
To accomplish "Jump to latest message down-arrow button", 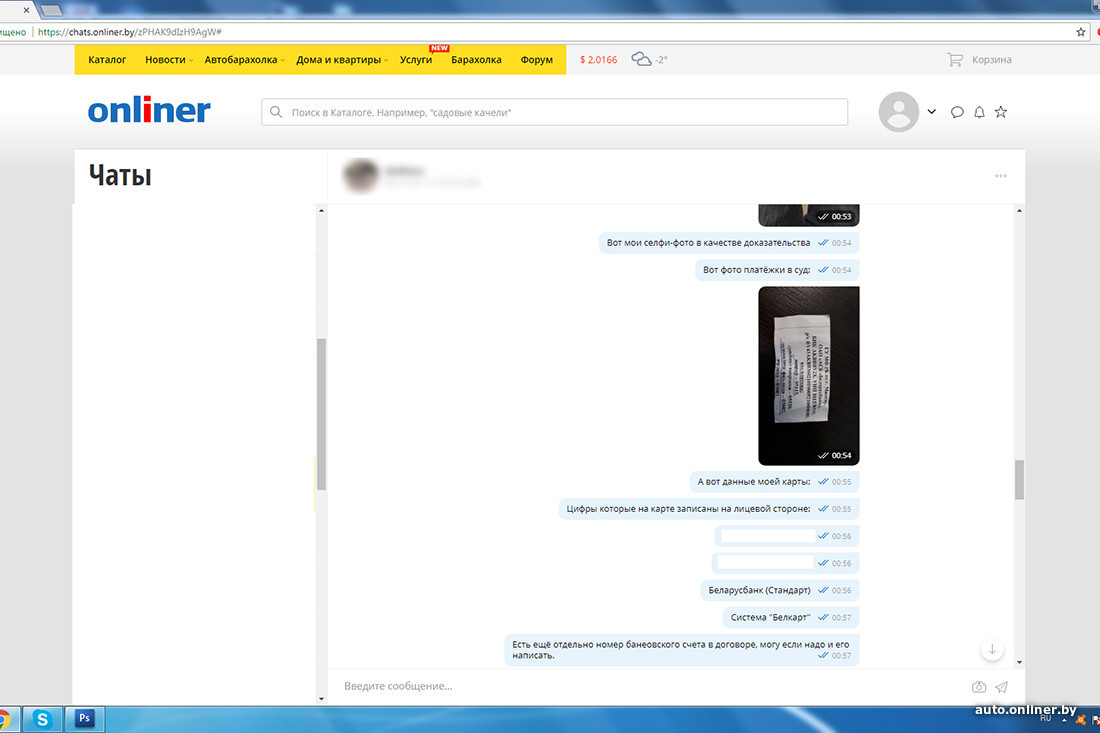I will (x=992, y=650).
